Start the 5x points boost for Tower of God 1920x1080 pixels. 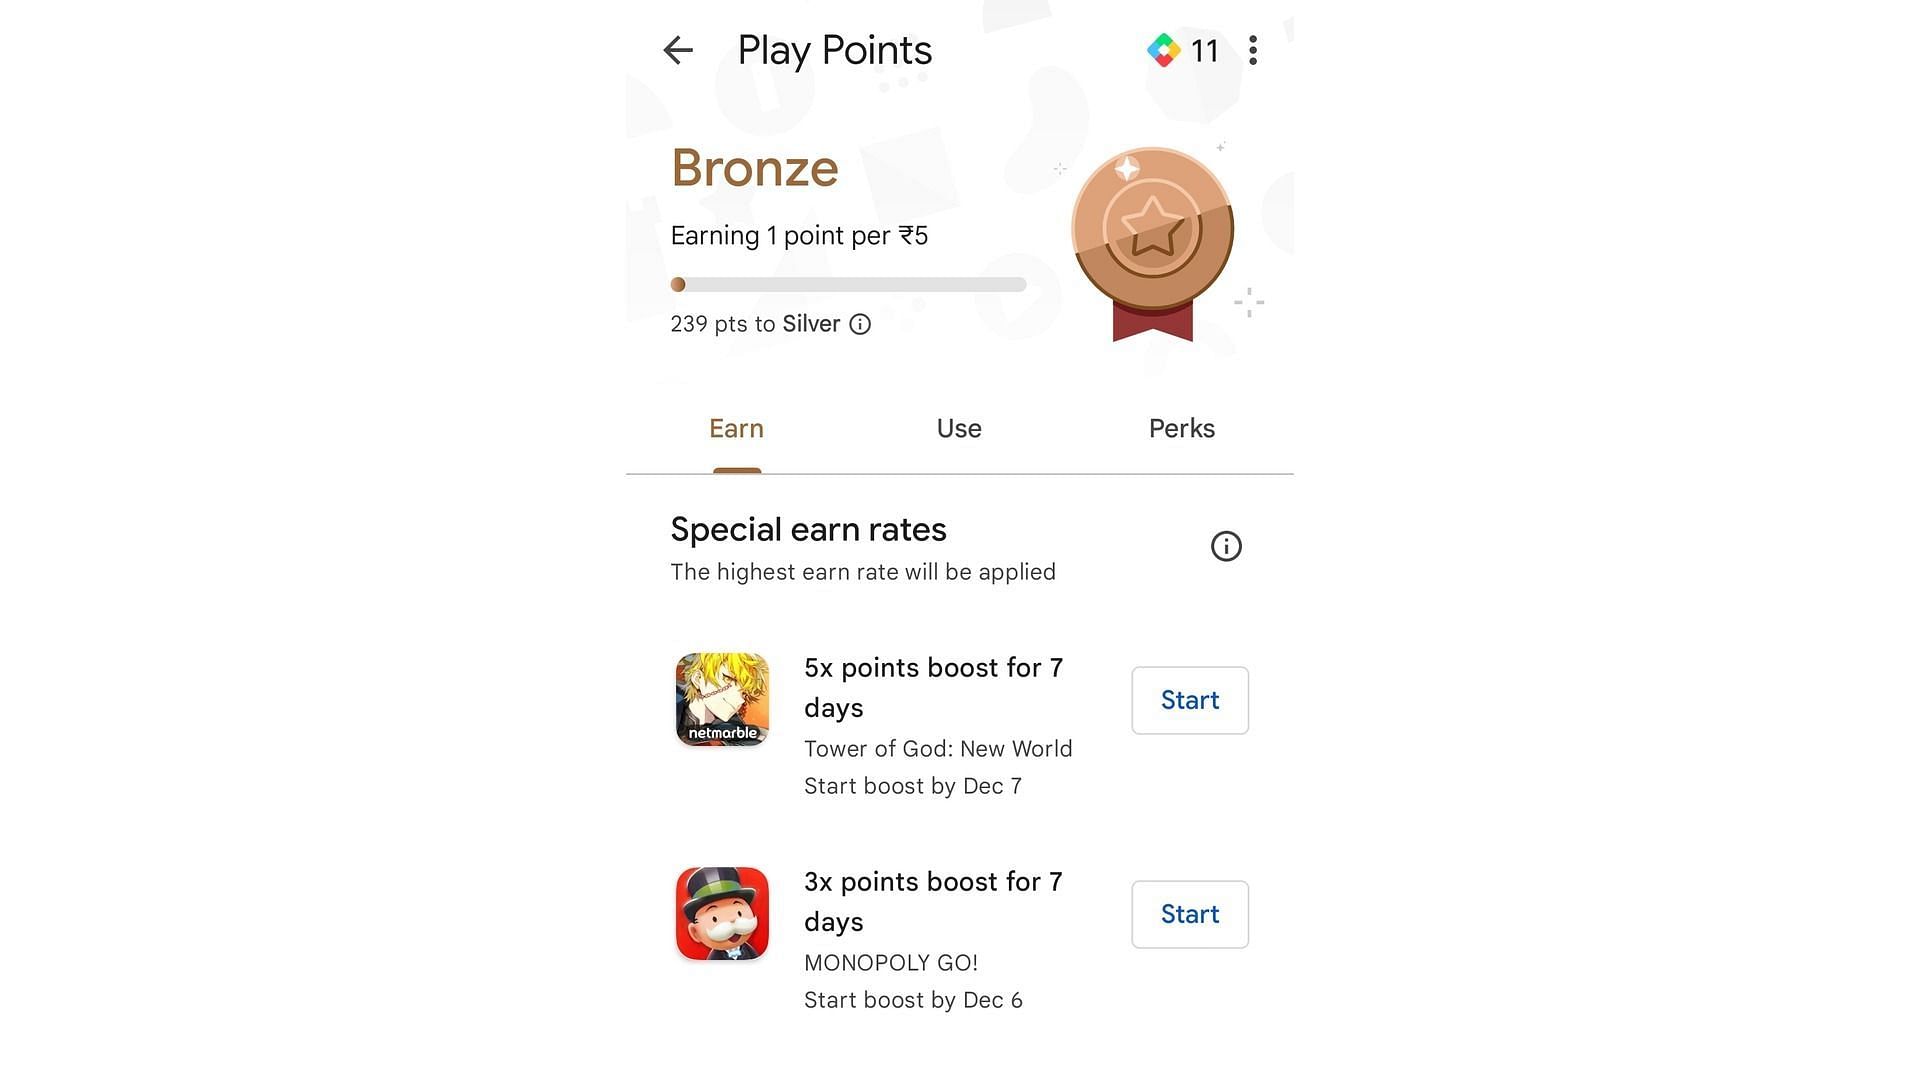click(x=1188, y=700)
